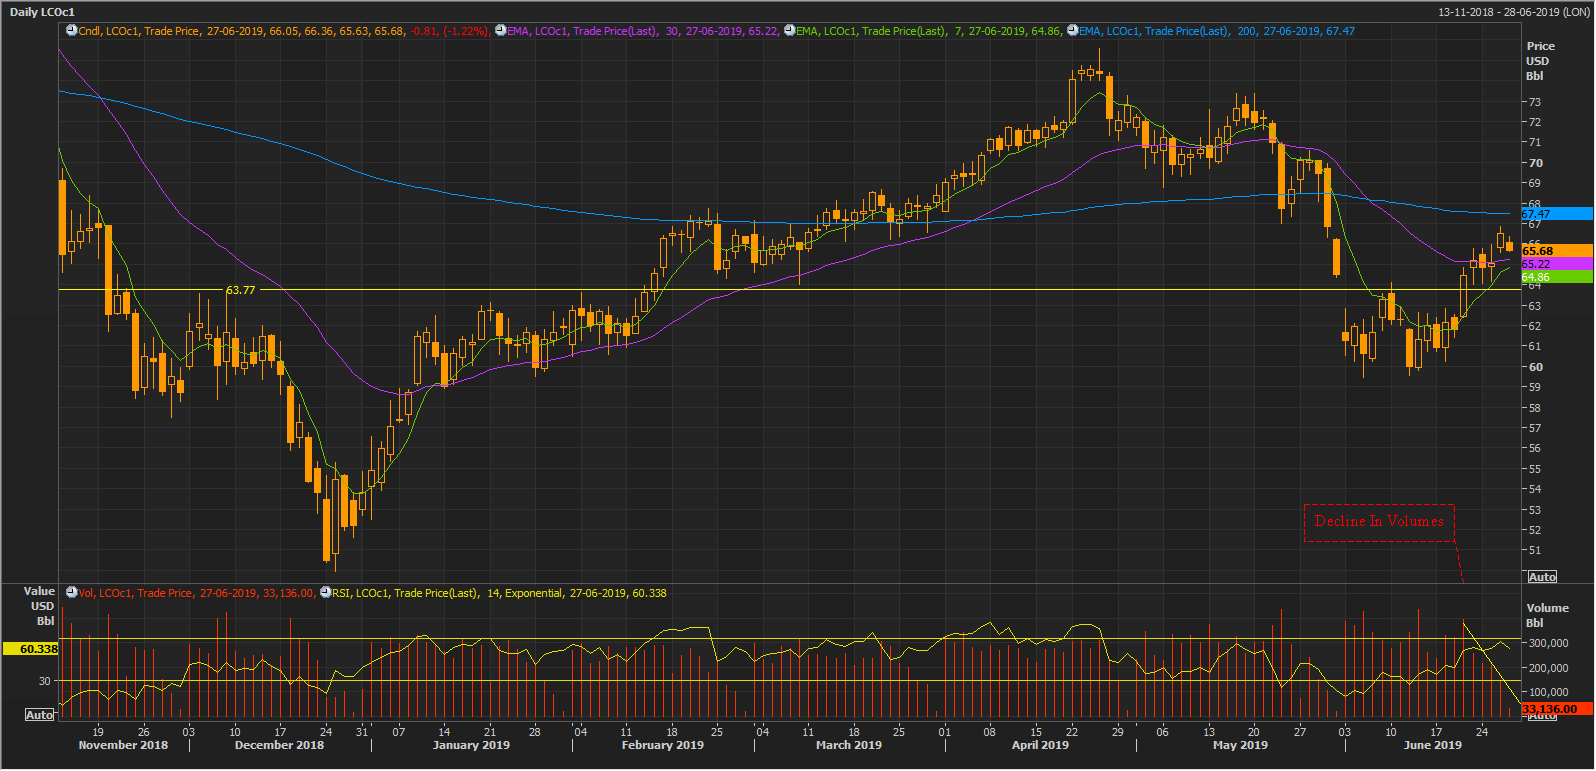
Task: Click the March 2019 axis label
Action: (849, 745)
